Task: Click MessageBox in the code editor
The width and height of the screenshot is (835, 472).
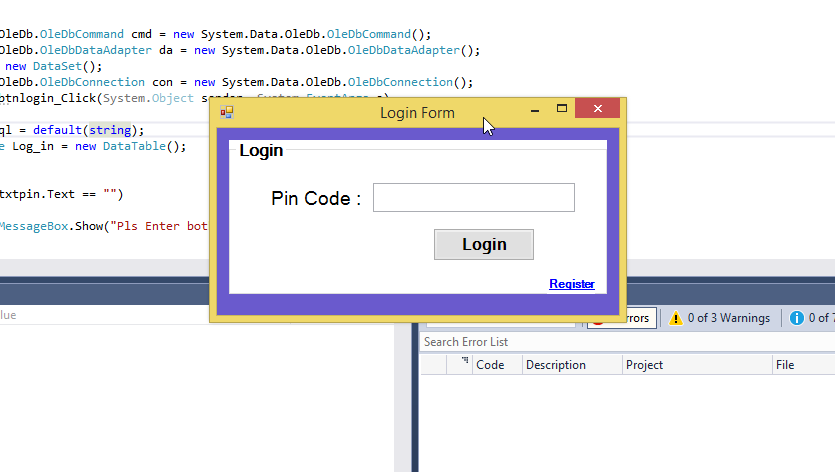Action: point(36,226)
